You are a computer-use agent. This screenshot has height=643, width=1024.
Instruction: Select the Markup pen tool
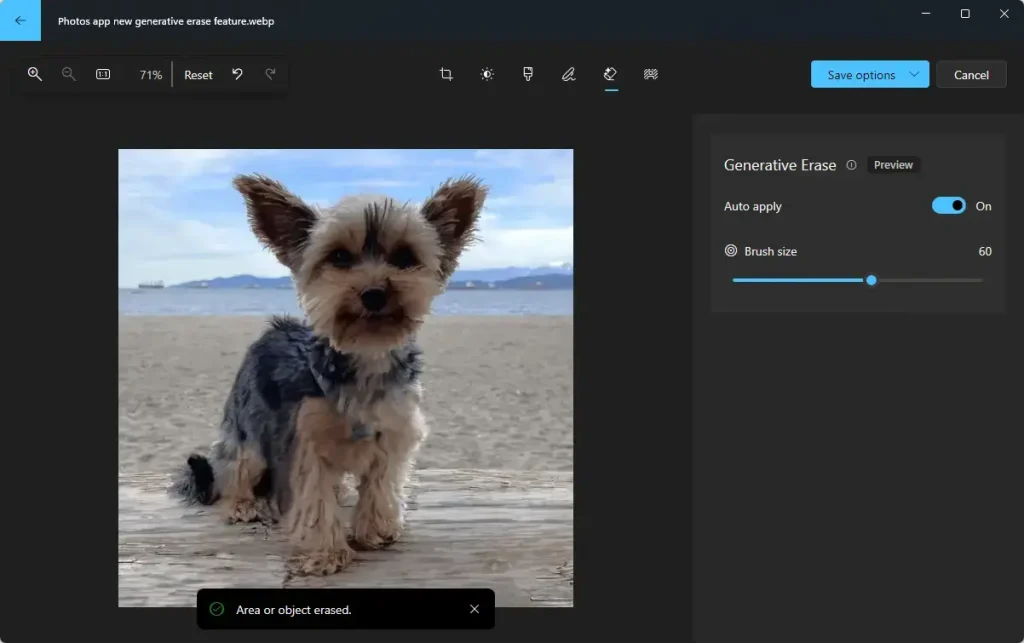(569, 74)
